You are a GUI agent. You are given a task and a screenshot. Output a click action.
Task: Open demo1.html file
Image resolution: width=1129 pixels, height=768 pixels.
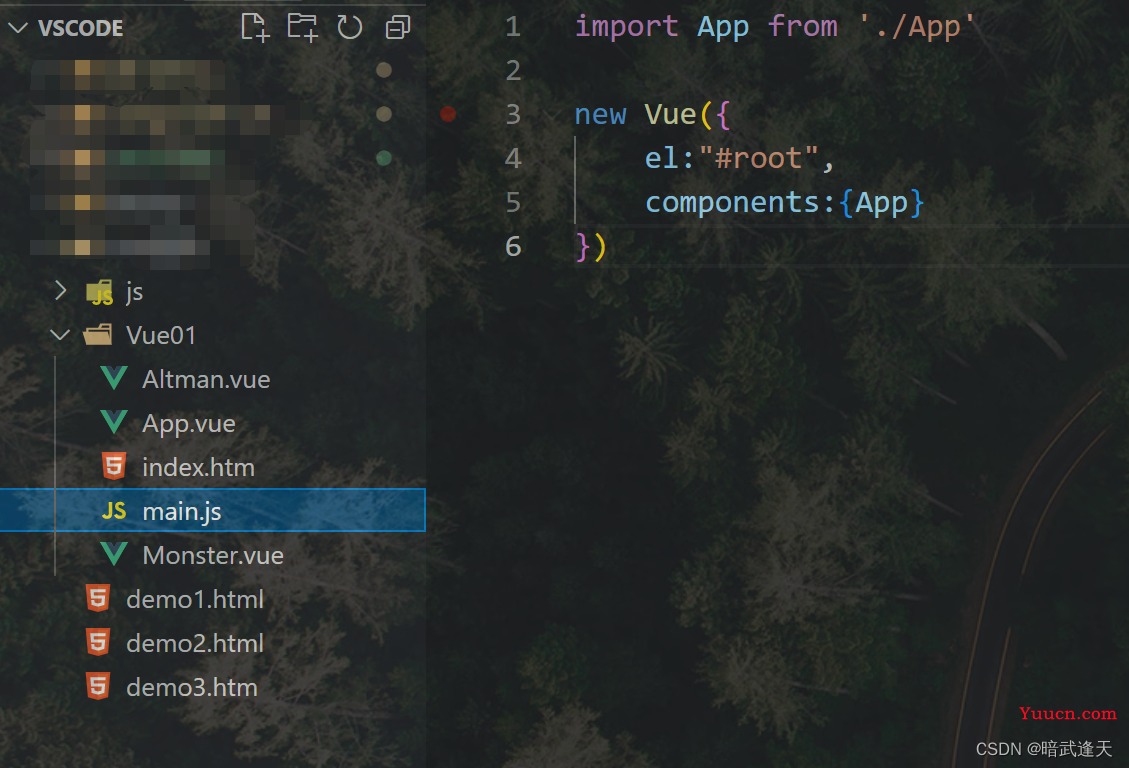point(195,600)
